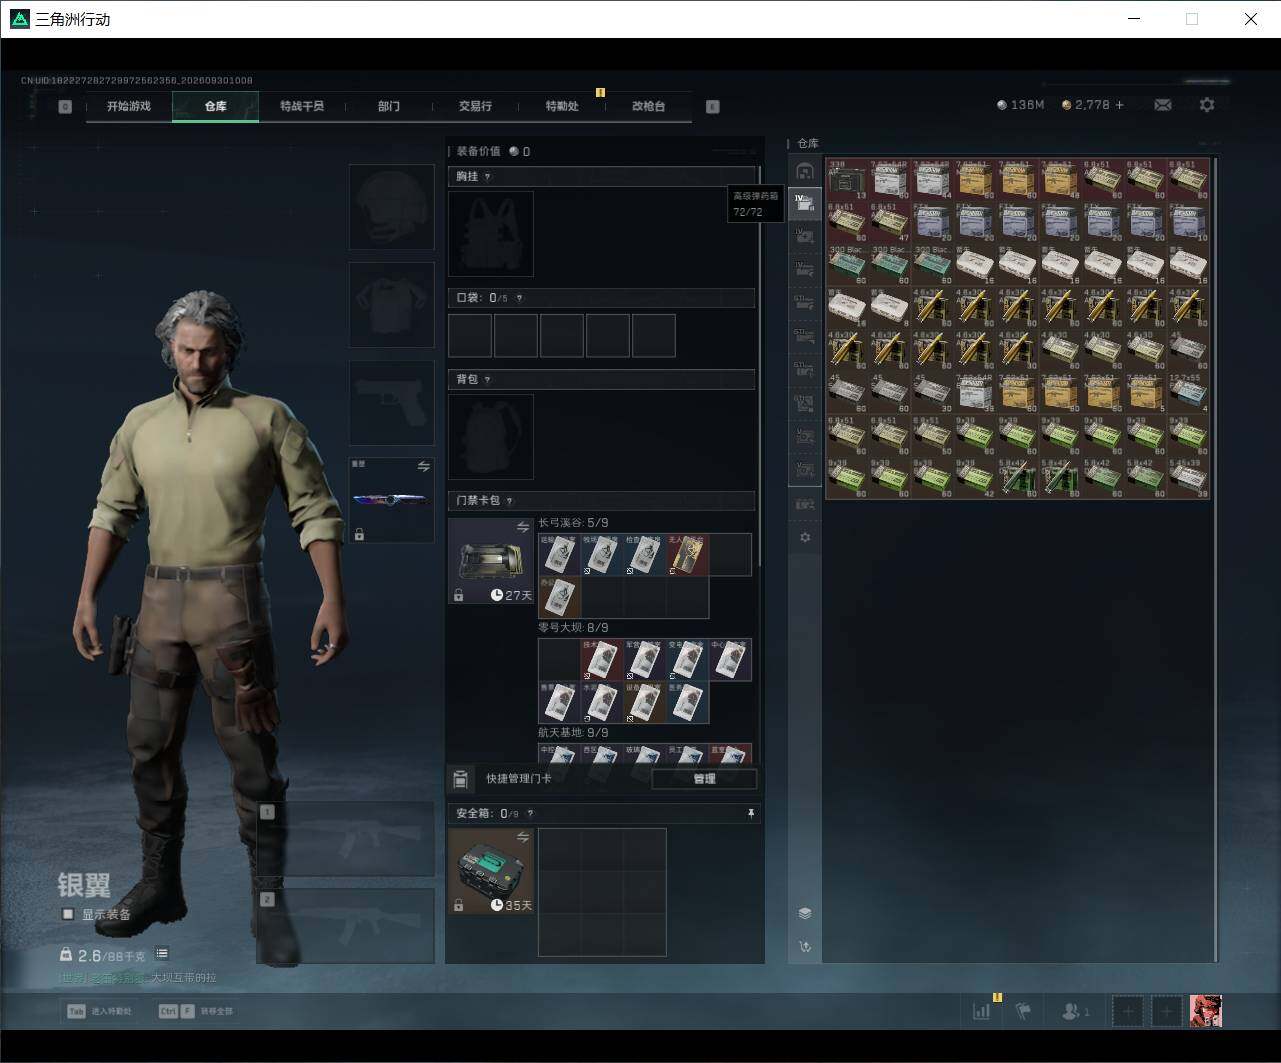Open statistics bar chart icon at bottom

tap(982, 1011)
